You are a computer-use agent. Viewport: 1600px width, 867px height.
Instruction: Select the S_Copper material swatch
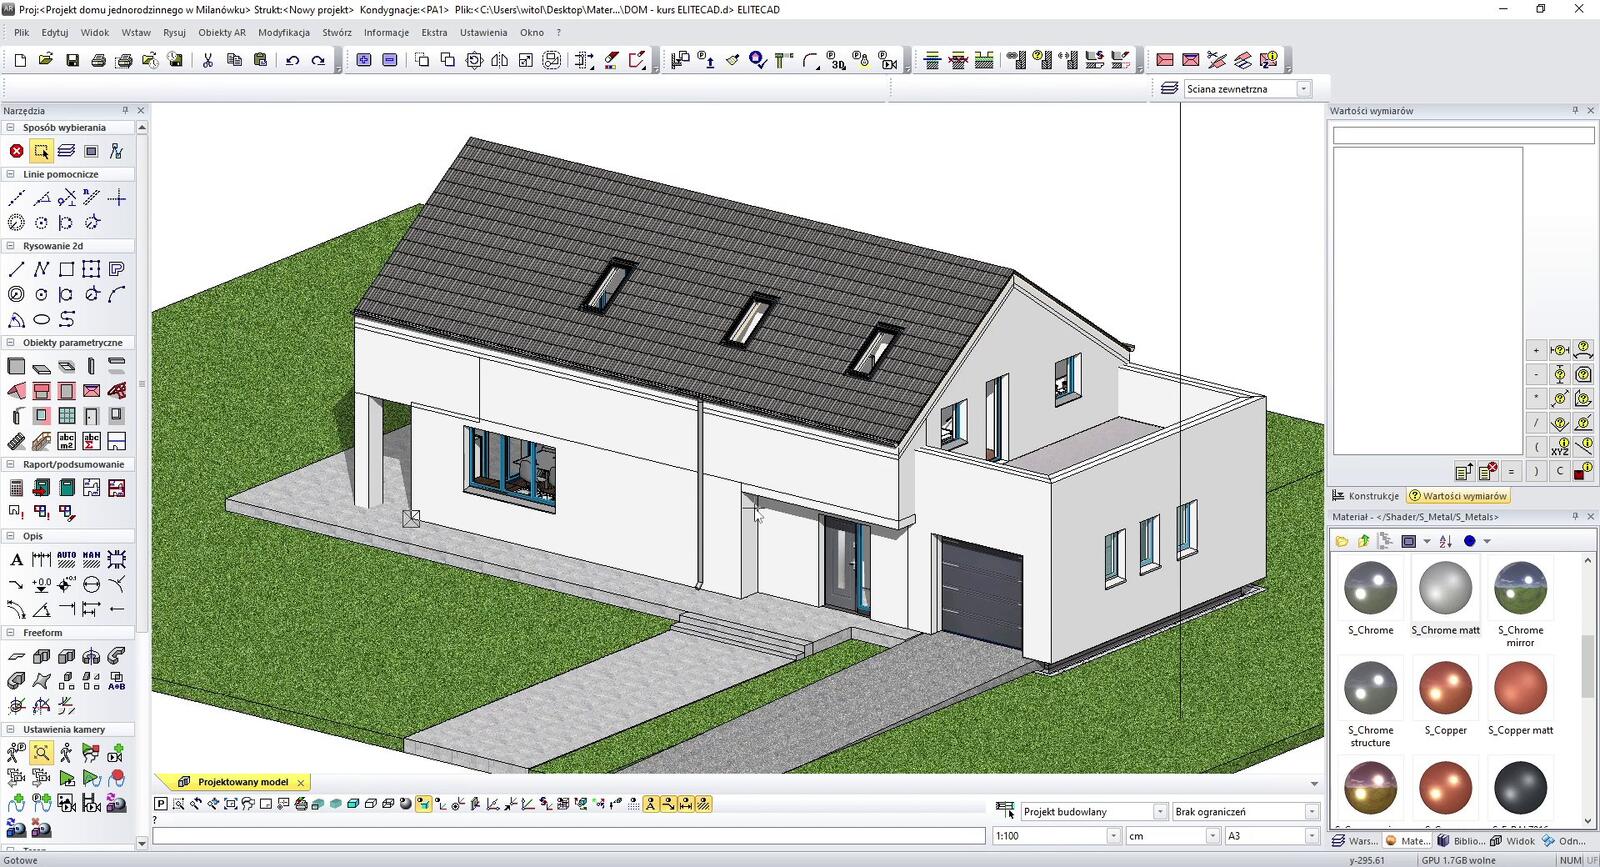pyautogui.click(x=1445, y=689)
